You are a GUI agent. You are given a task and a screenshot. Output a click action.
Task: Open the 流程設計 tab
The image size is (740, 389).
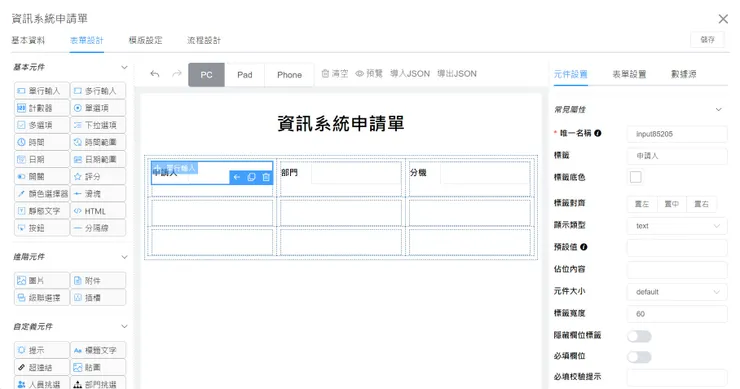[x=204, y=41]
